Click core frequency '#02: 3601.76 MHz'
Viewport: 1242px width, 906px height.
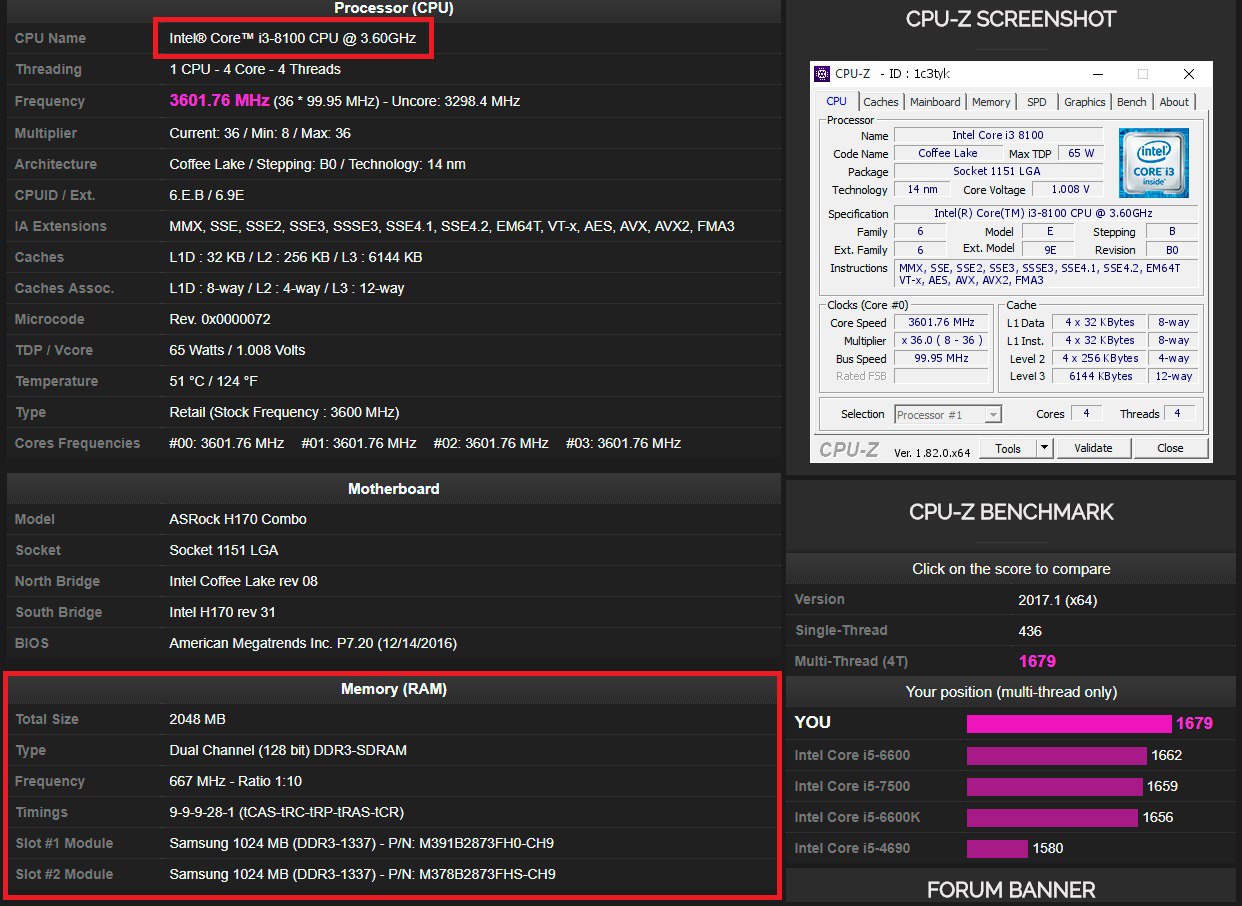click(x=491, y=443)
